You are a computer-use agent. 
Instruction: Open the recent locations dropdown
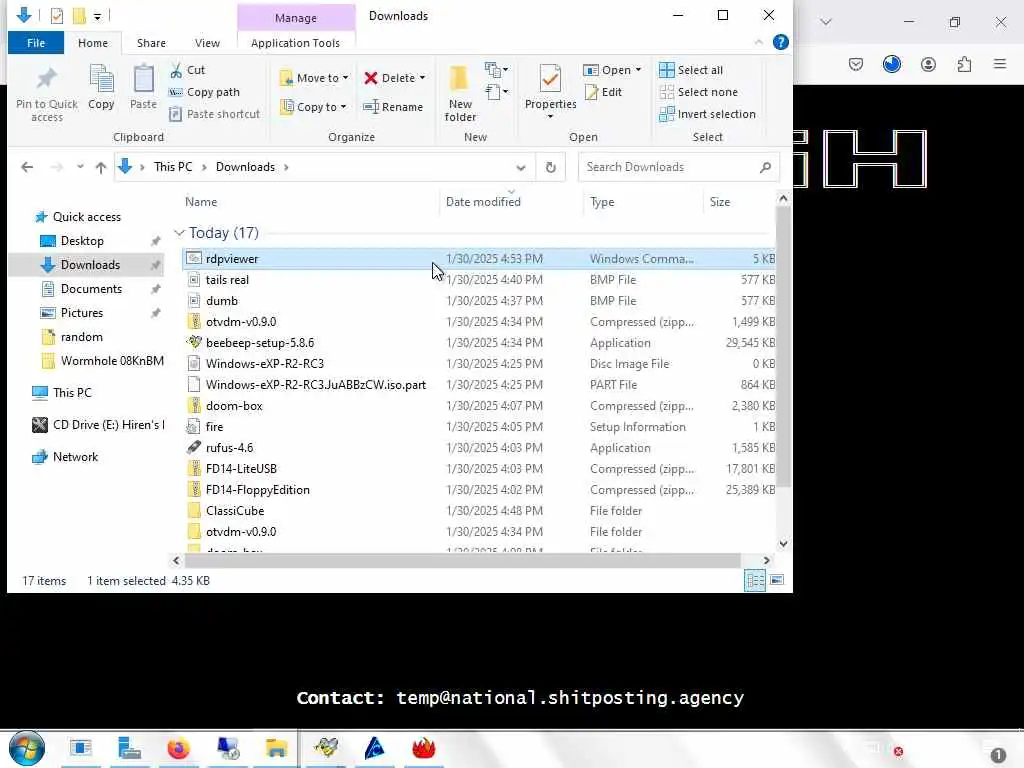point(80,167)
